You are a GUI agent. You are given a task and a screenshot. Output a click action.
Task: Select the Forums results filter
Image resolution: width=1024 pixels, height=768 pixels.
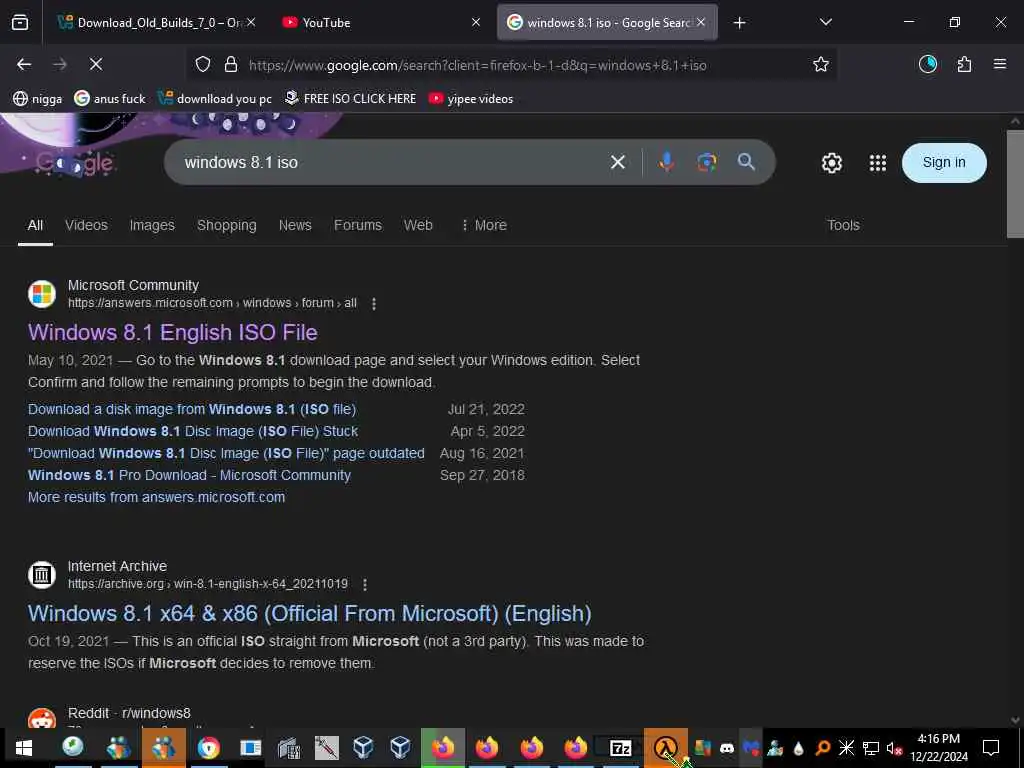pyautogui.click(x=358, y=225)
